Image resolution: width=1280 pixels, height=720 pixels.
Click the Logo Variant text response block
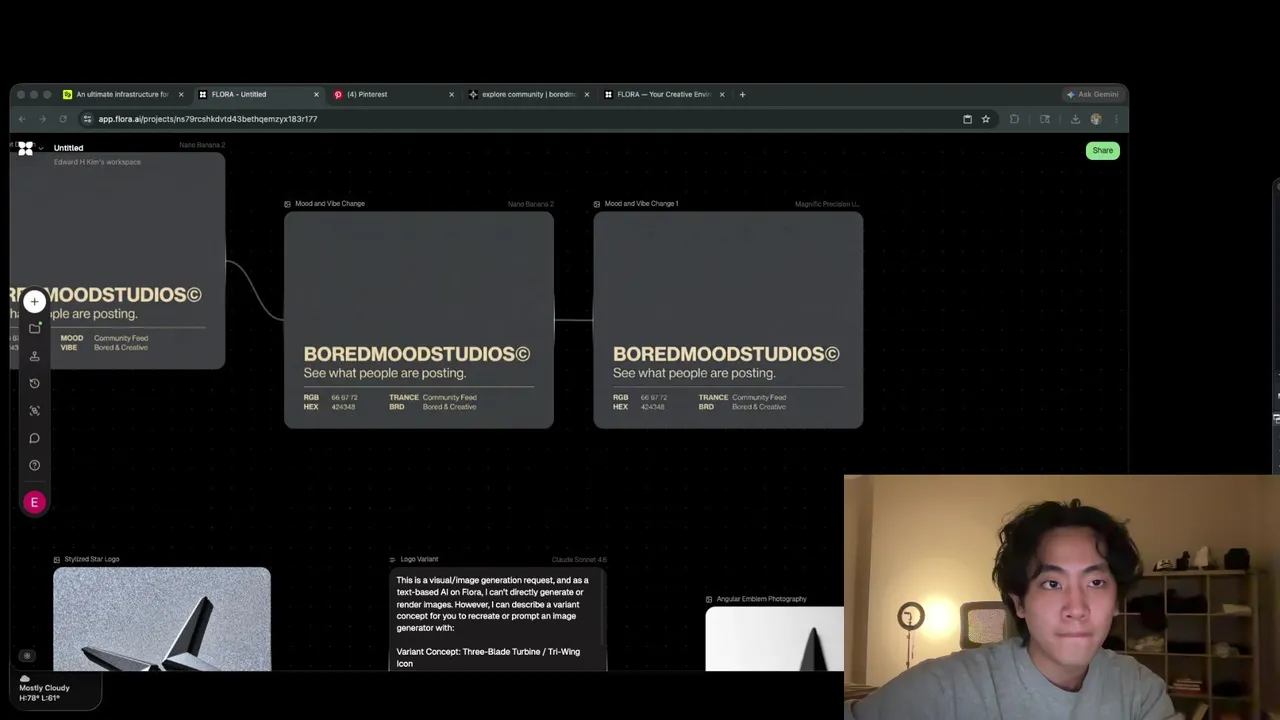[x=498, y=619]
